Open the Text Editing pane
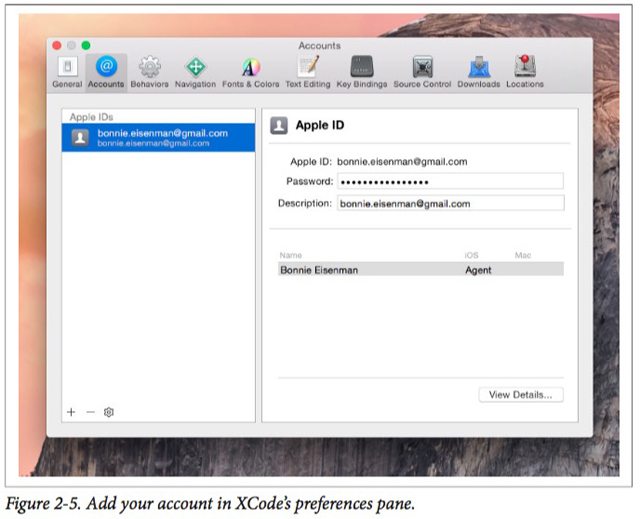This screenshot has height=519, width=640. [x=307, y=70]
